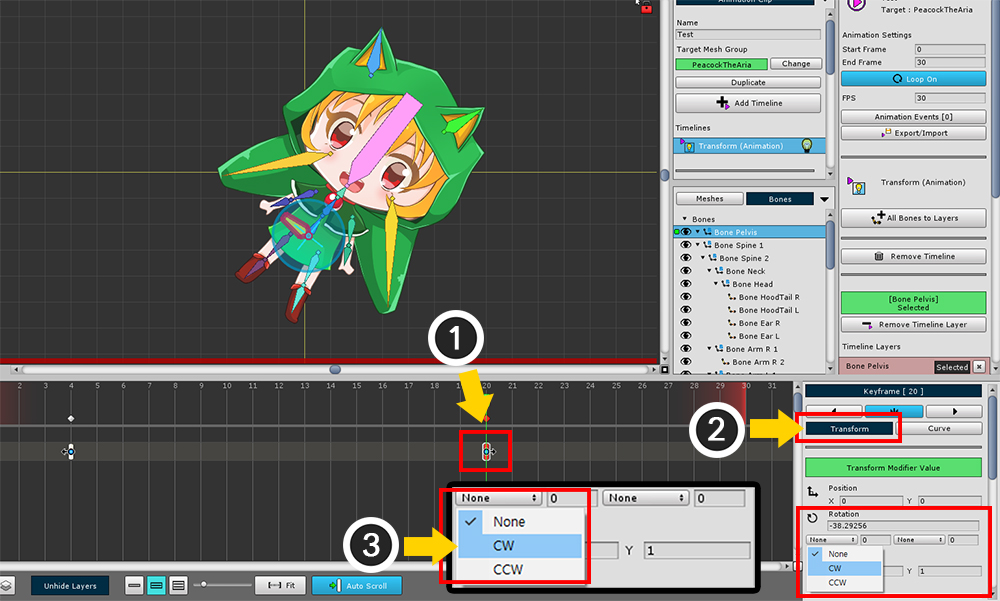Screen dimensions: 1000x601
Task: Toggle visibility of Bone HoodTail L
Action: [686, 310]
